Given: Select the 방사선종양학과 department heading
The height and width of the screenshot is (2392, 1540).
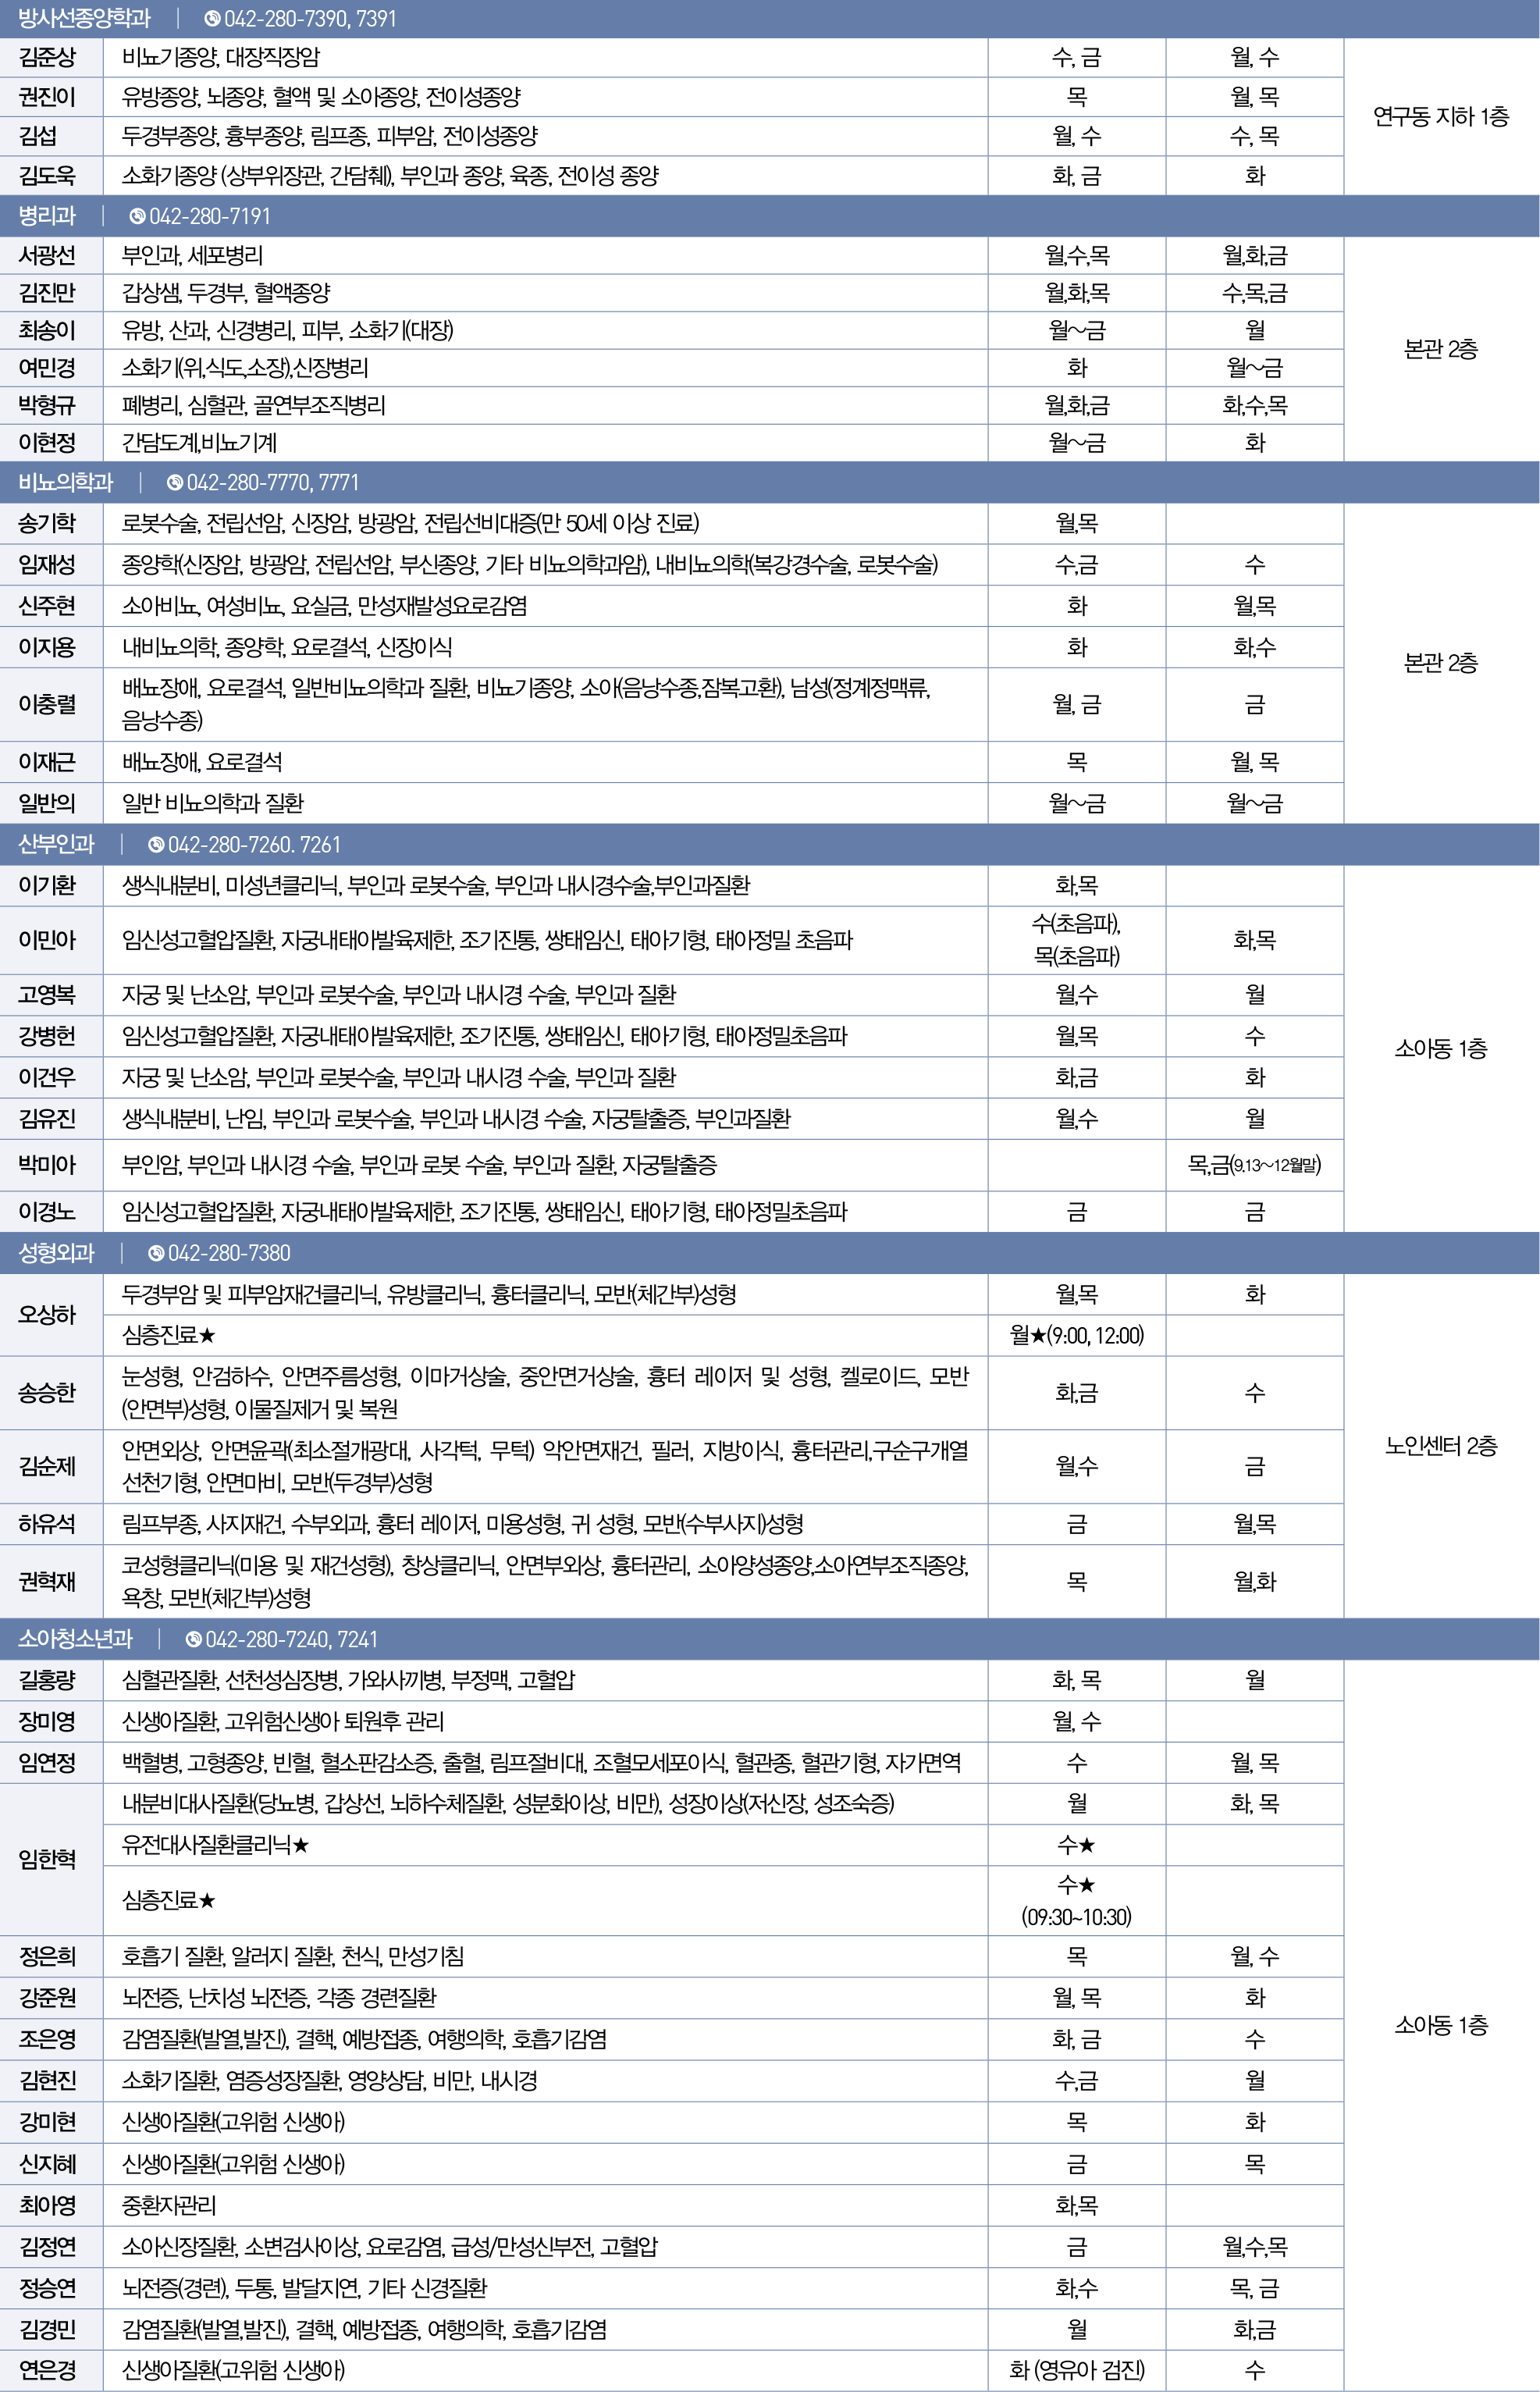Looking at the screenshot, I should [84, 19].
